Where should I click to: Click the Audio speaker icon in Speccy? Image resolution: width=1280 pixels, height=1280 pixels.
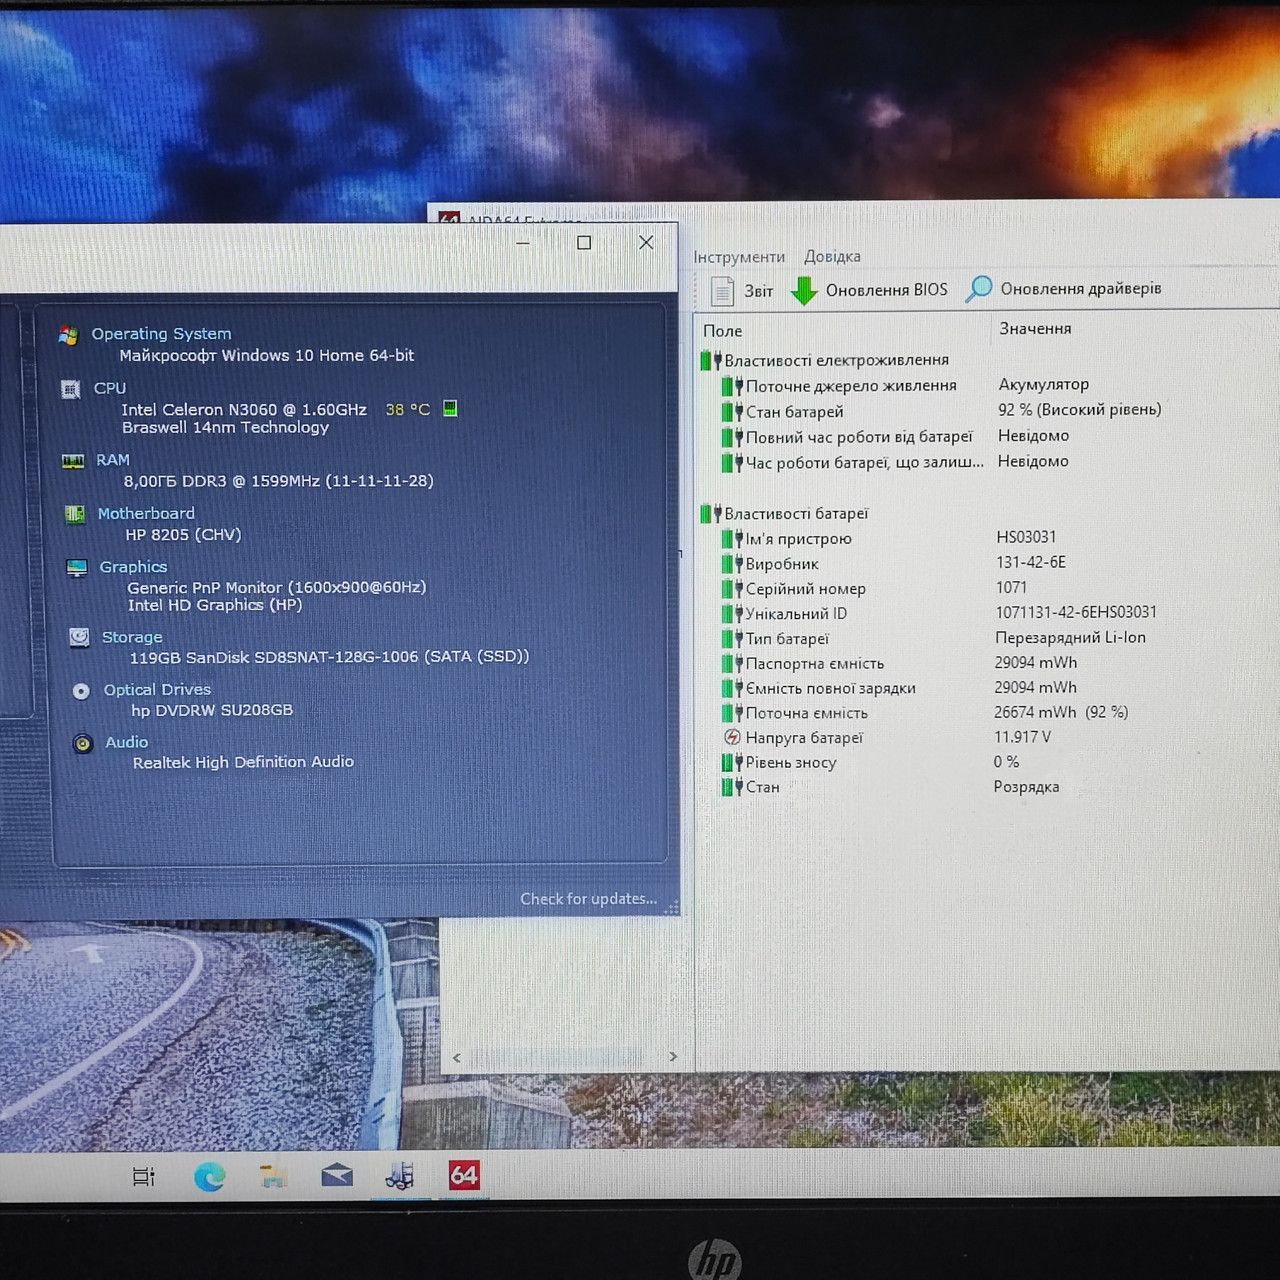[83, 743]
